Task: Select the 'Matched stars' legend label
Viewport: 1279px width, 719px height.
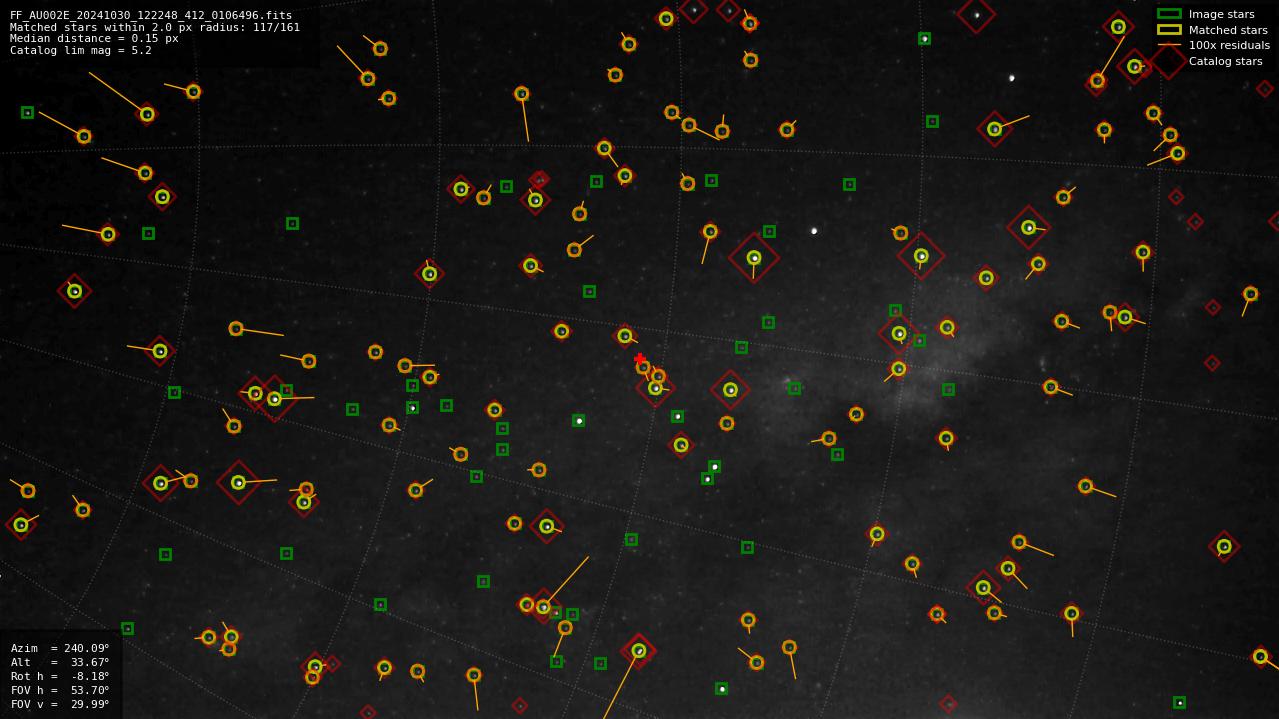Action: (1228, 30)
